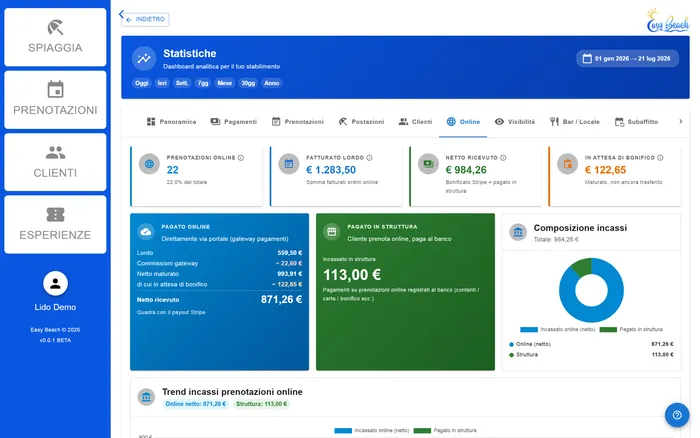This screenshot has width=700, height=438.
Task: Switch to the Clienti tab
Action: (415, 122)
